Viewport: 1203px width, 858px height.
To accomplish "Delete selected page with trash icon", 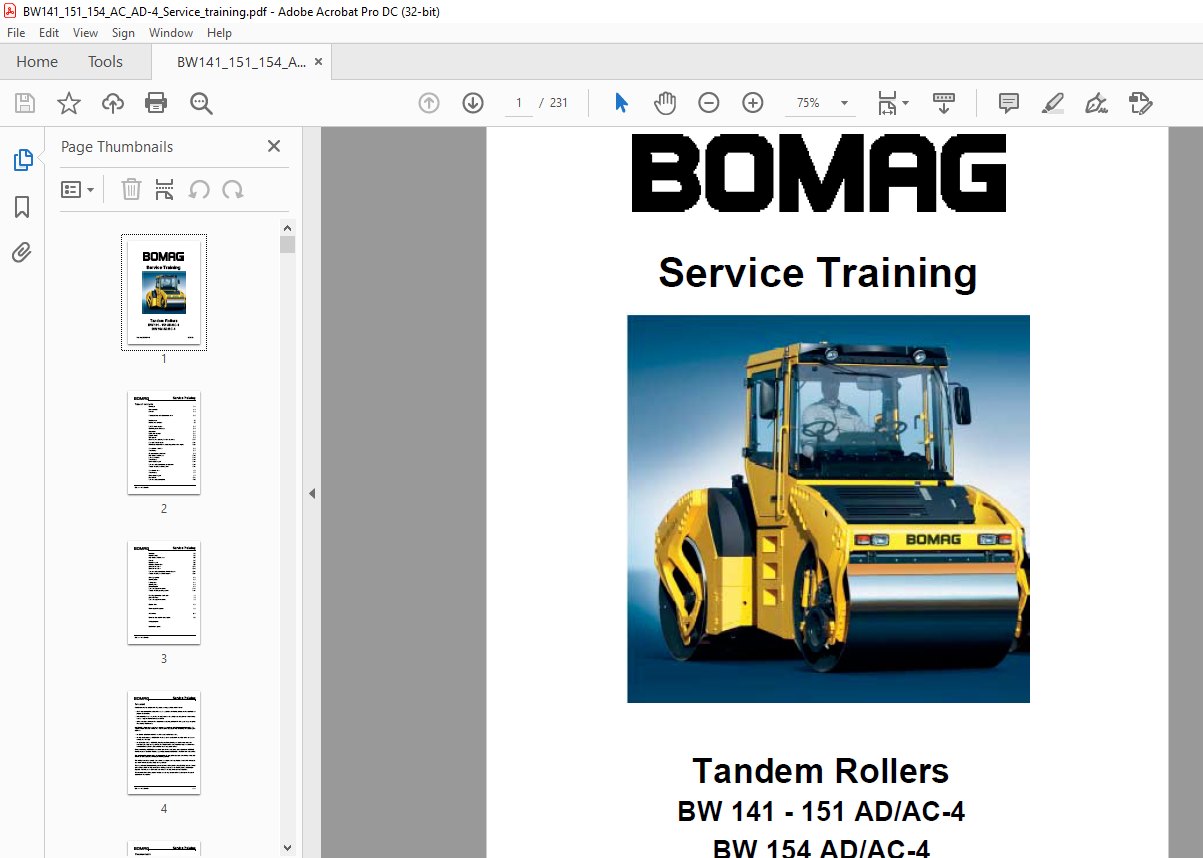I will (131, 189).
